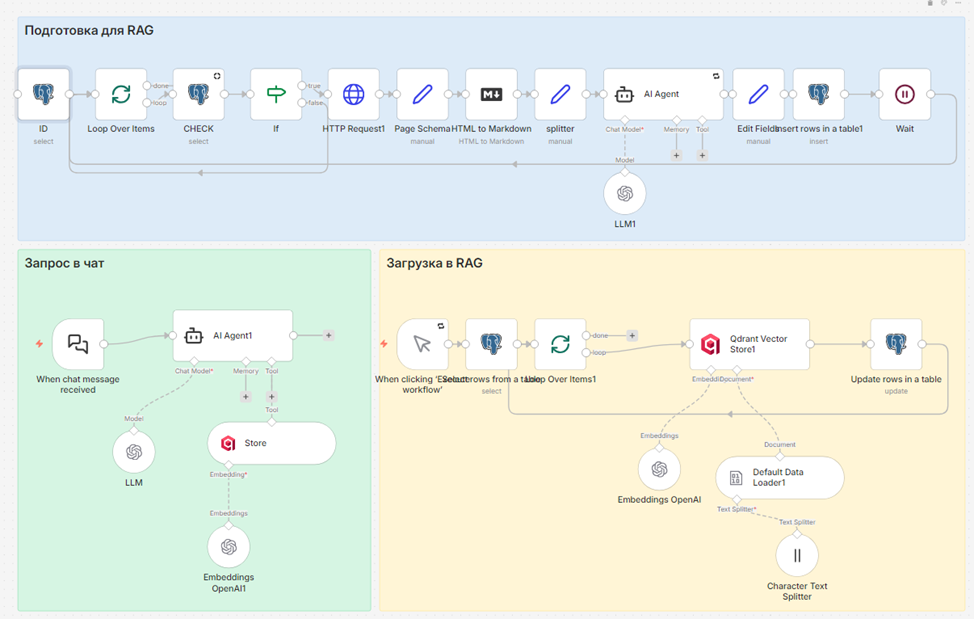Select the ID Postgres node
This screenshot has height=619, width=974.
click(43, 94)
